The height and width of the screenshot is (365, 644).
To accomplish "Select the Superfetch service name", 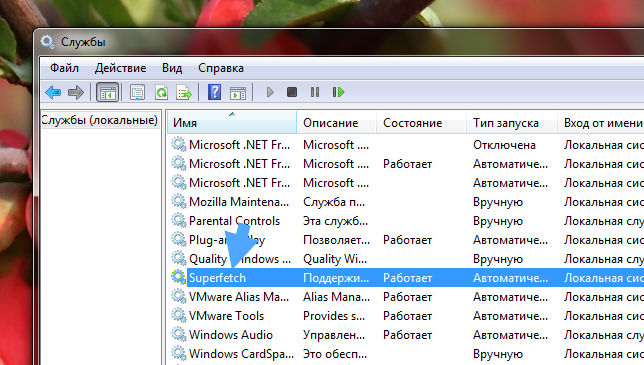I will pyautogui.click(x=217, y=278).
